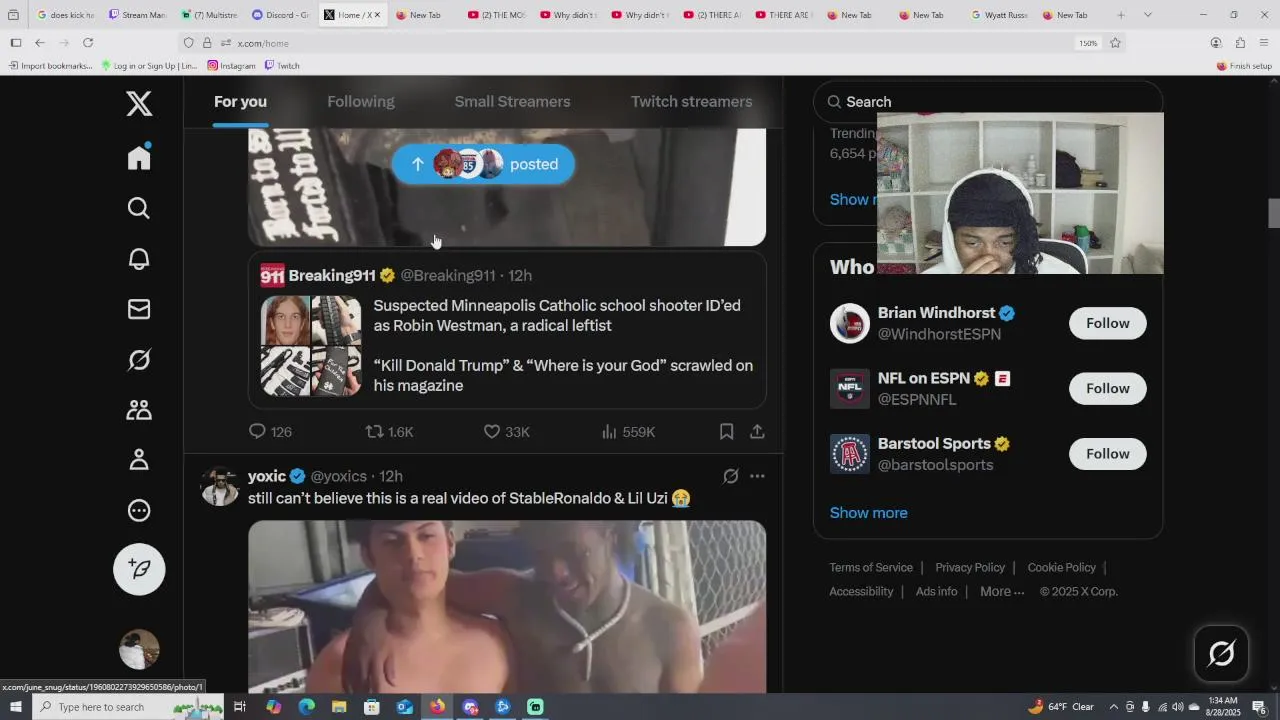Open a new browser tab
The width and height of the screenshot is (1280, 720).
[1120, 15]
